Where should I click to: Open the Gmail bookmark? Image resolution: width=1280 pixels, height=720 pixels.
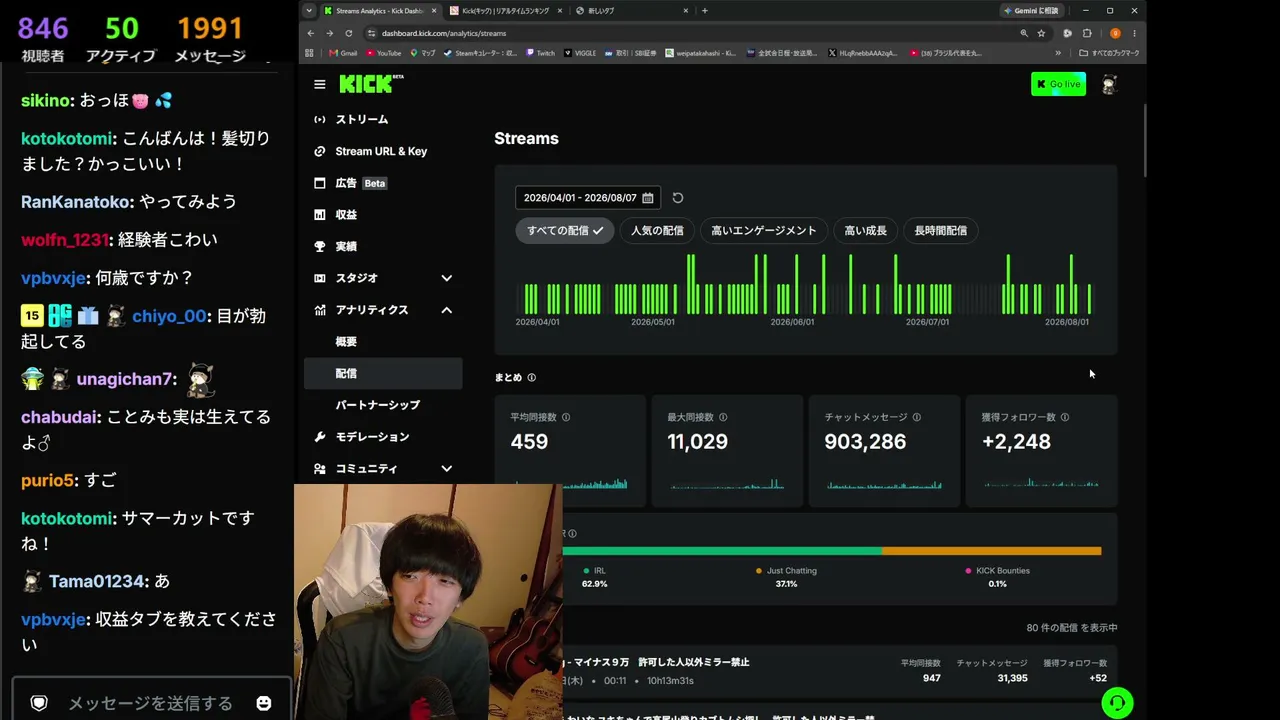tap(343, 53)
